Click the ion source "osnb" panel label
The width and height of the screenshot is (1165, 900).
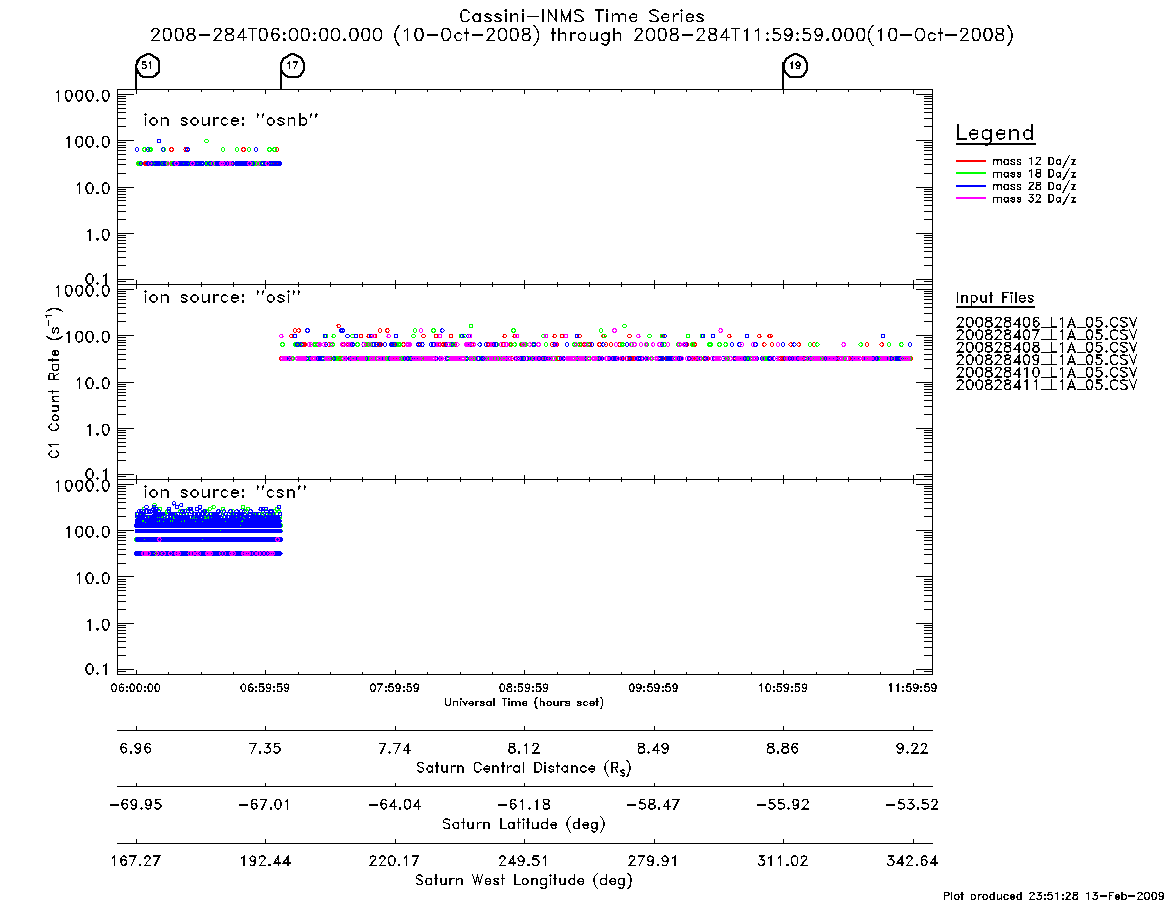coord(231,120)
